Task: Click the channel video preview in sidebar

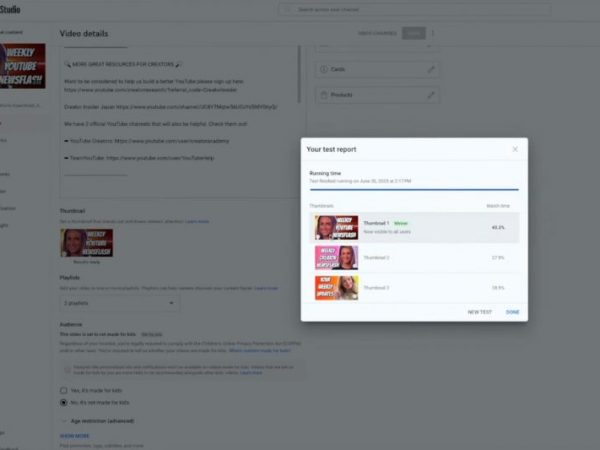Action: (23, 66)
